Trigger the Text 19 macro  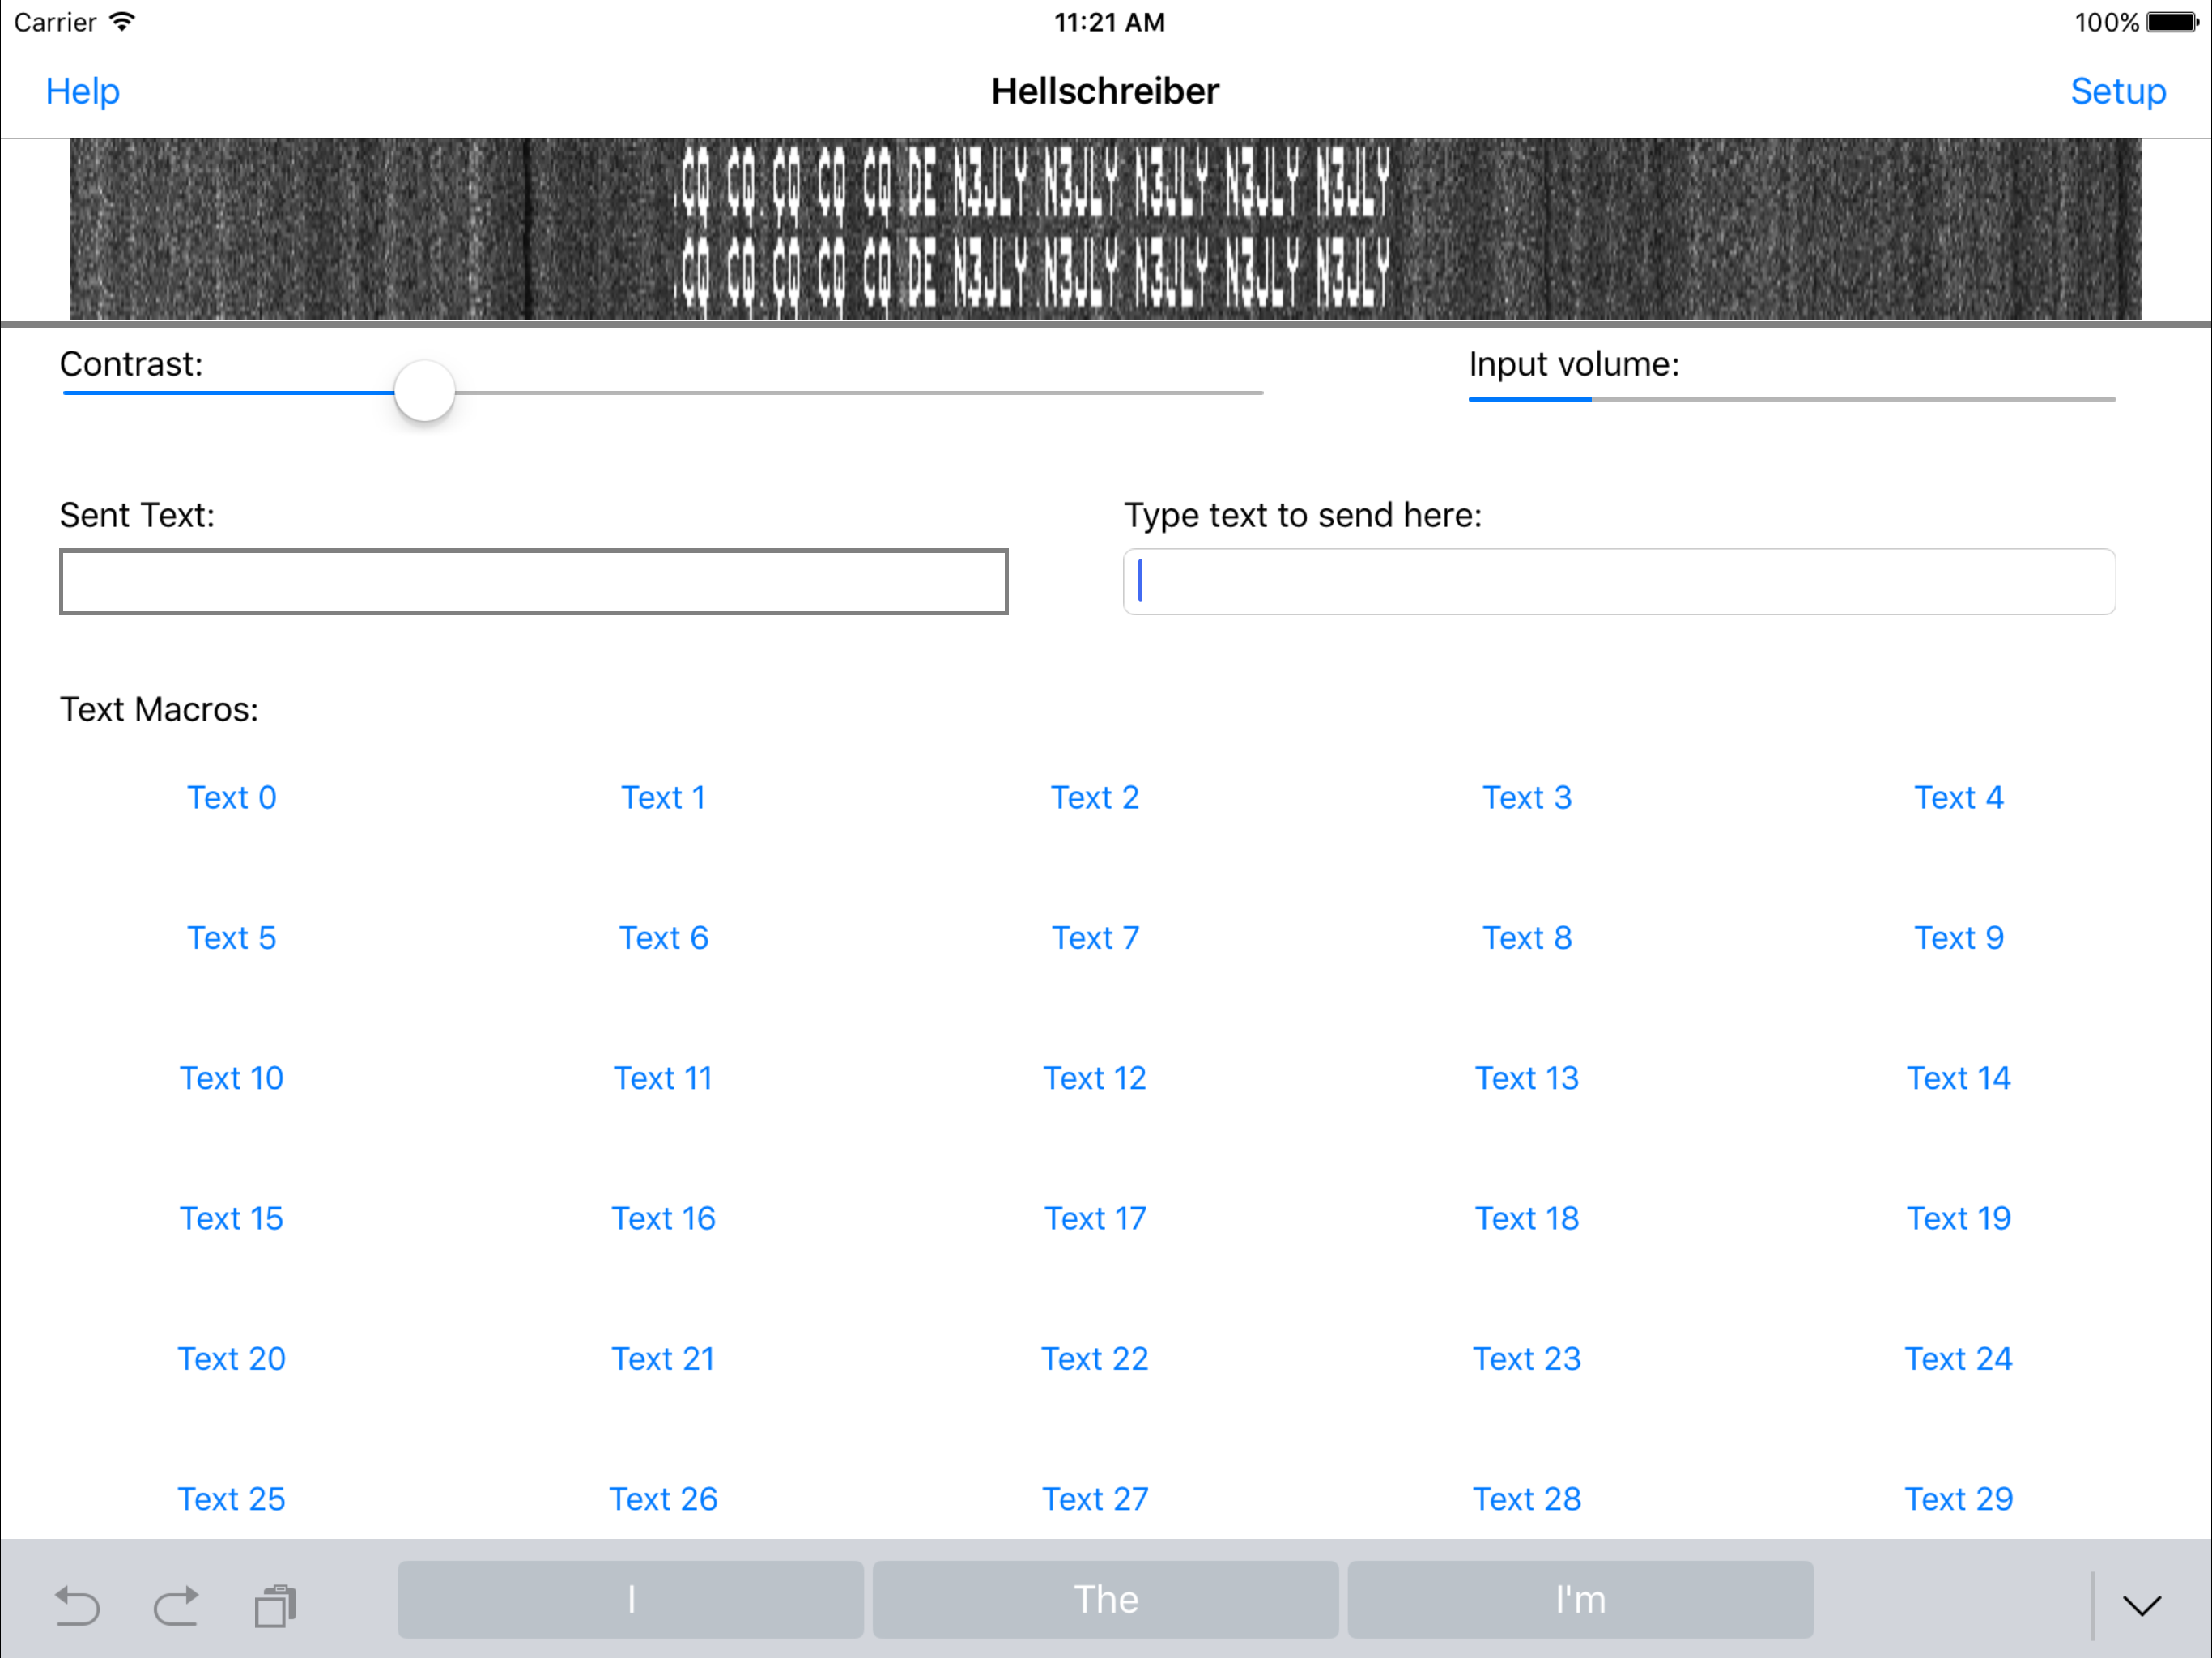(x=1958, y=1218)
